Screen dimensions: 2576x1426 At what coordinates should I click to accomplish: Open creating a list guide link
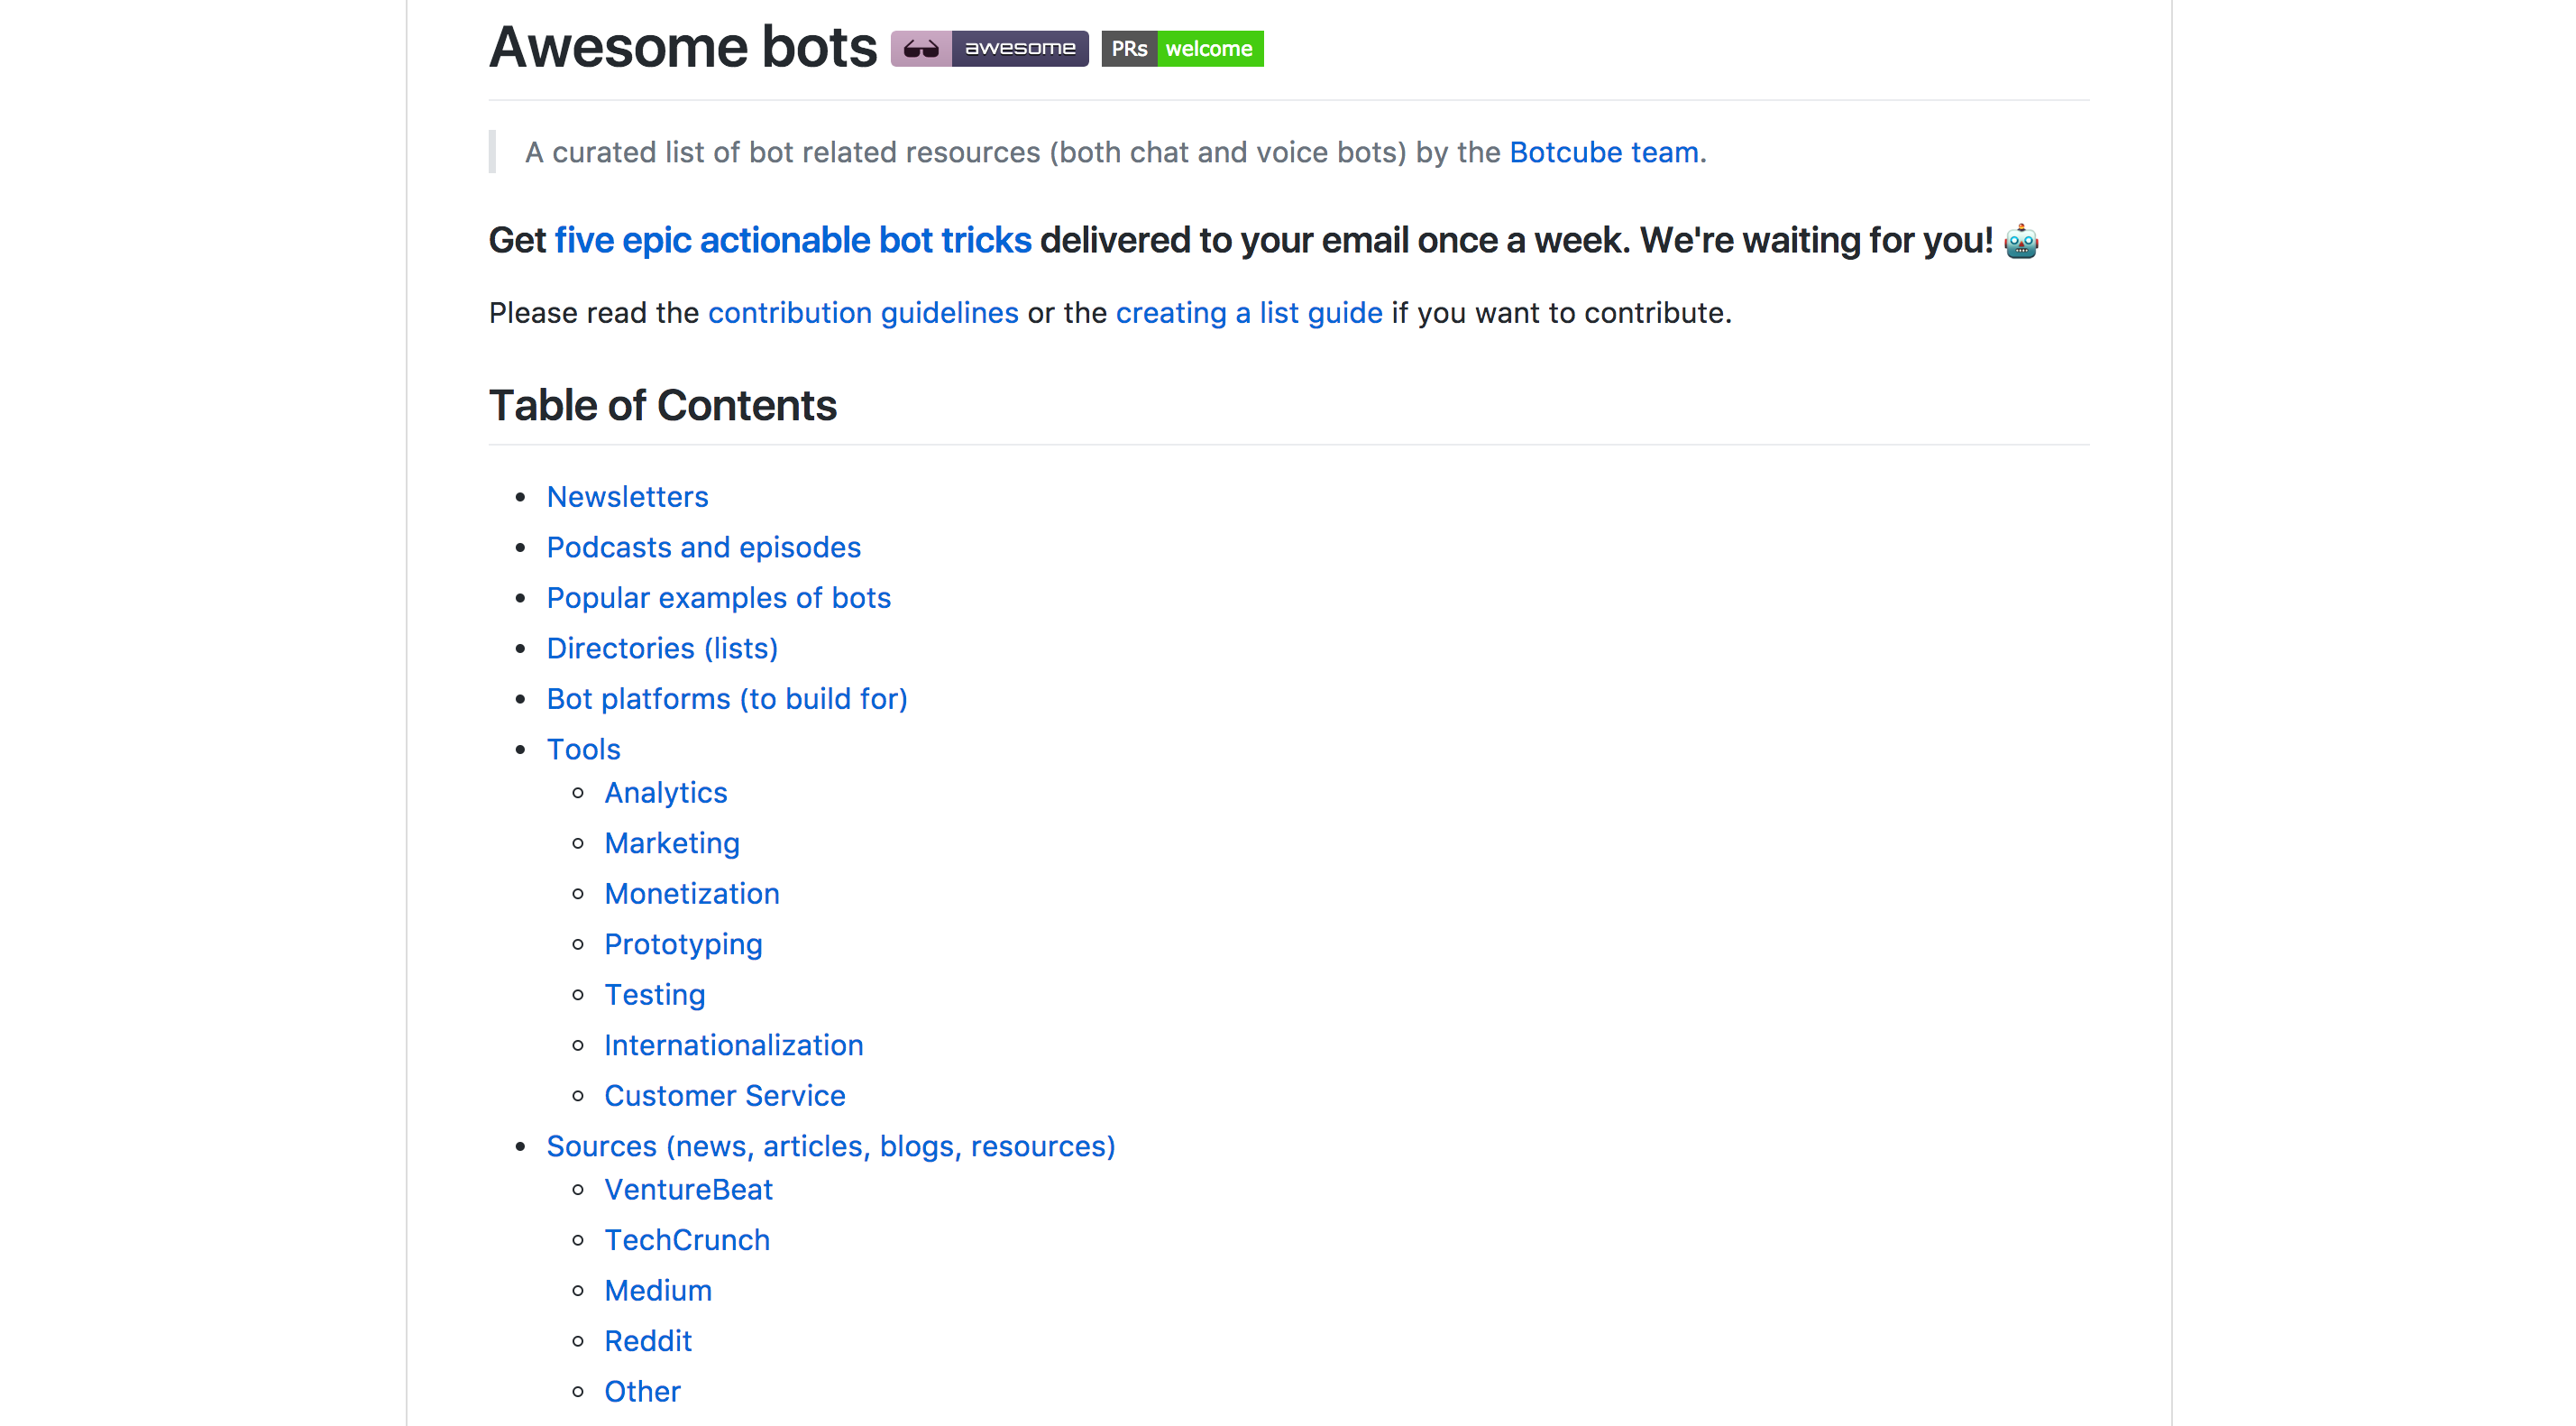click(1248, 313)
